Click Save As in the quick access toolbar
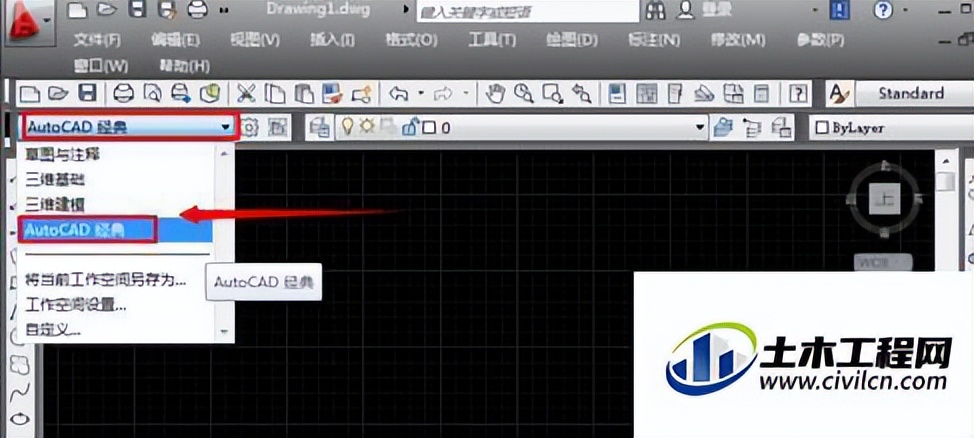Screen dimensions: 974x438 point(168,10)
